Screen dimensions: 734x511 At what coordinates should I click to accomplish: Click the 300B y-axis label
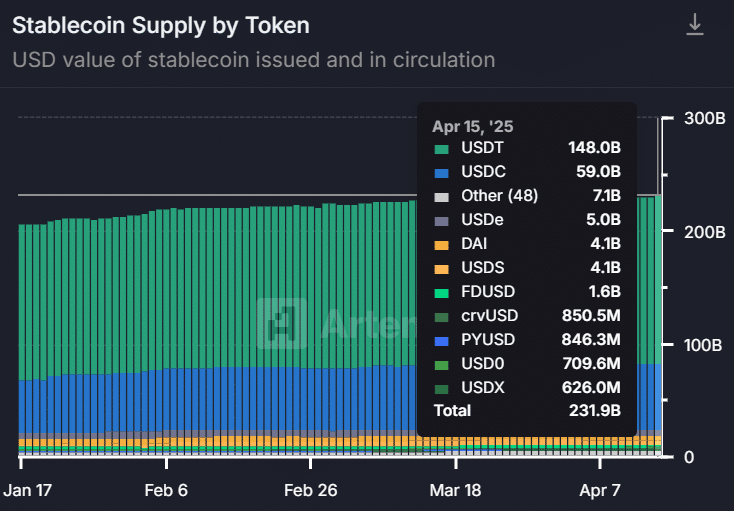pos(704,119)
